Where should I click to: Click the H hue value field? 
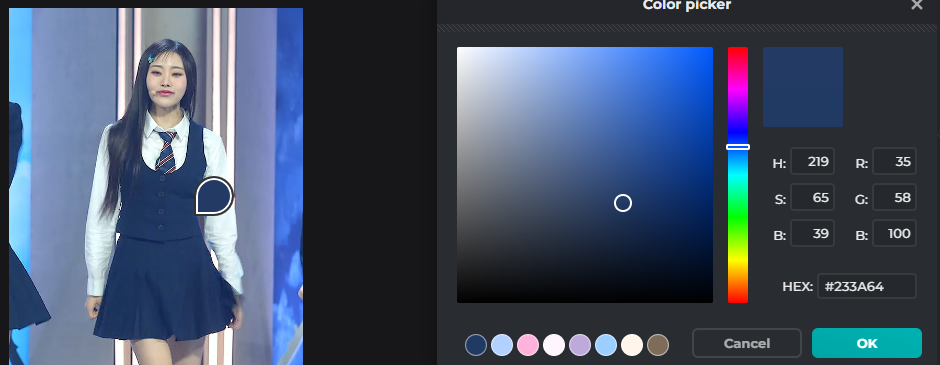tap(812, 161)
